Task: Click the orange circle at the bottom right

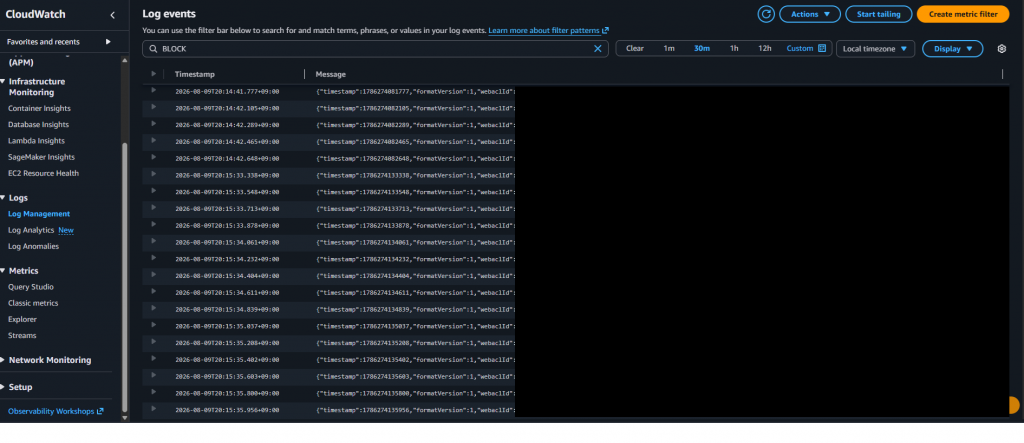Action: (x=1014, y=405)
